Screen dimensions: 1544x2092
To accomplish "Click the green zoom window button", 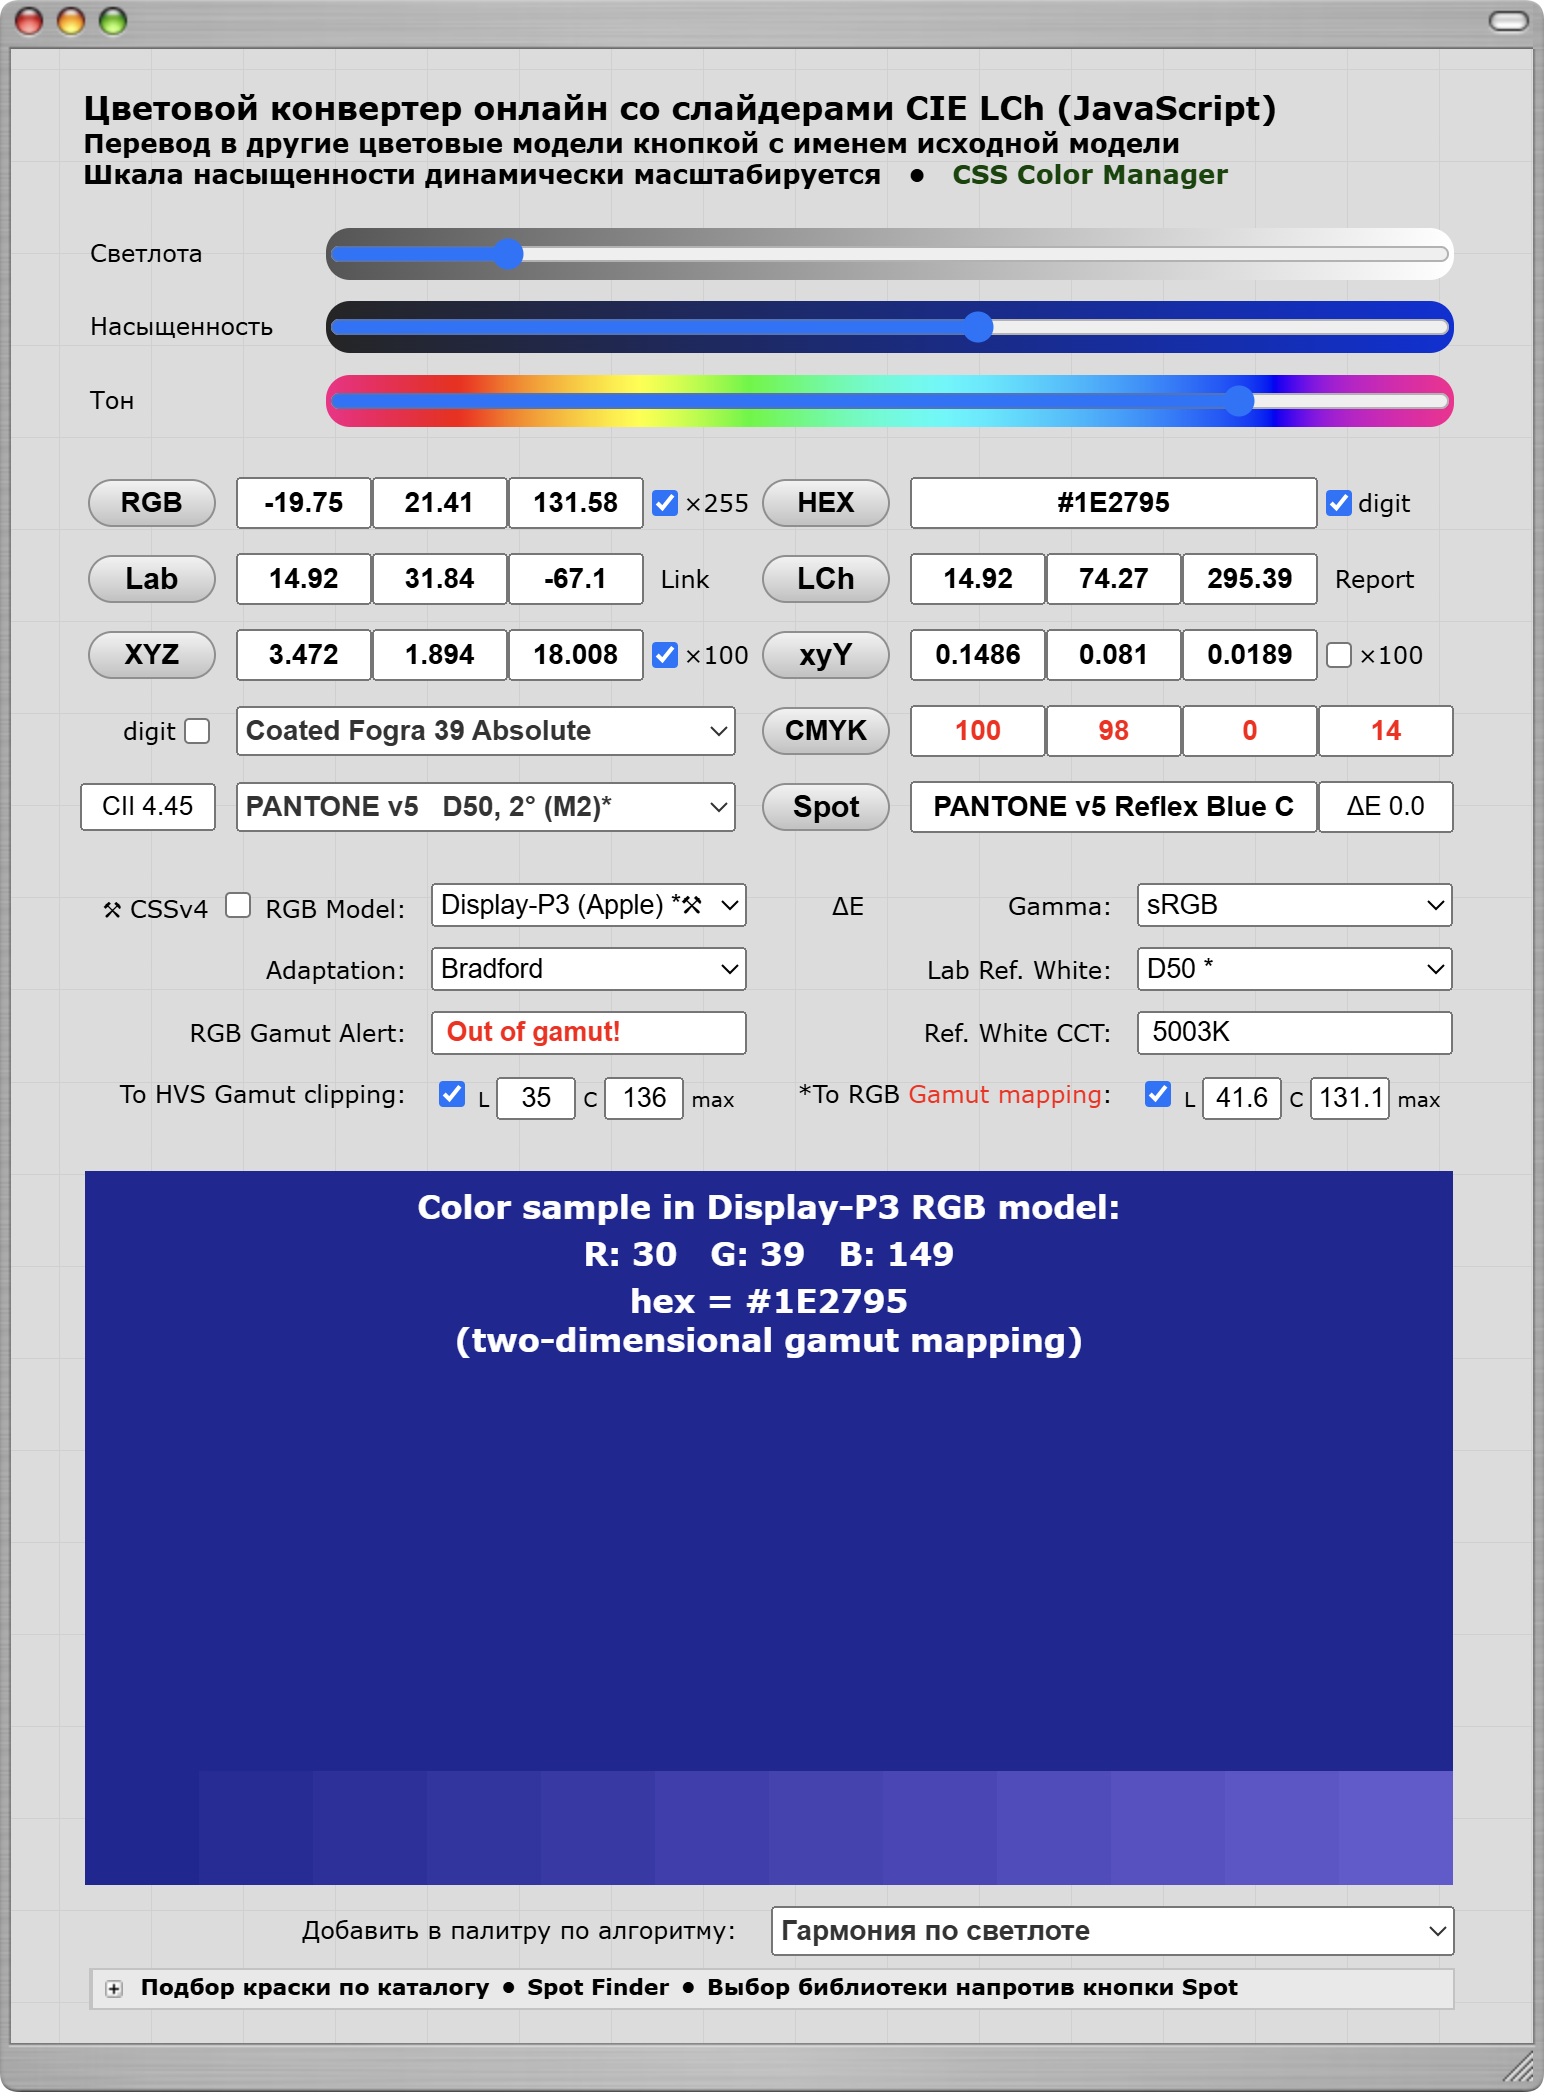I will [113, 21].
